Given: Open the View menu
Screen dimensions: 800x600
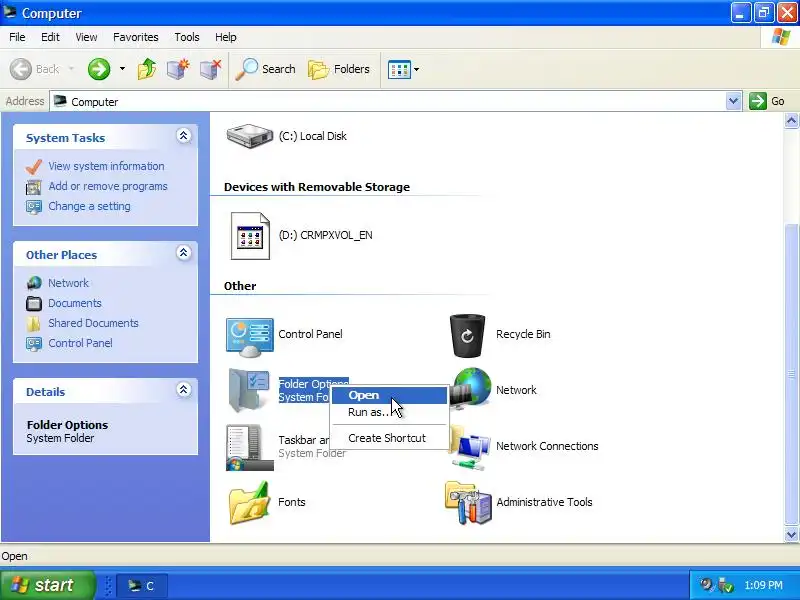Looking at the screenshot, I should [86, 37].
